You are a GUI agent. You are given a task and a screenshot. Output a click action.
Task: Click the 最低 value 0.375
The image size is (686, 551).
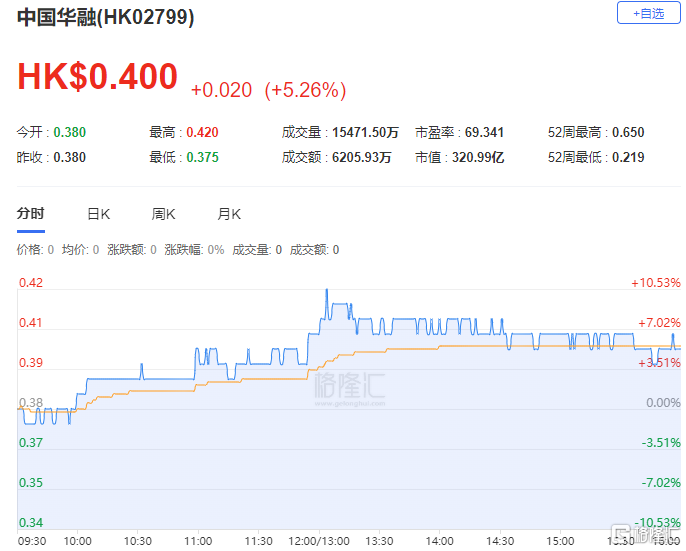pyautogui.click(x=203, y=157)
